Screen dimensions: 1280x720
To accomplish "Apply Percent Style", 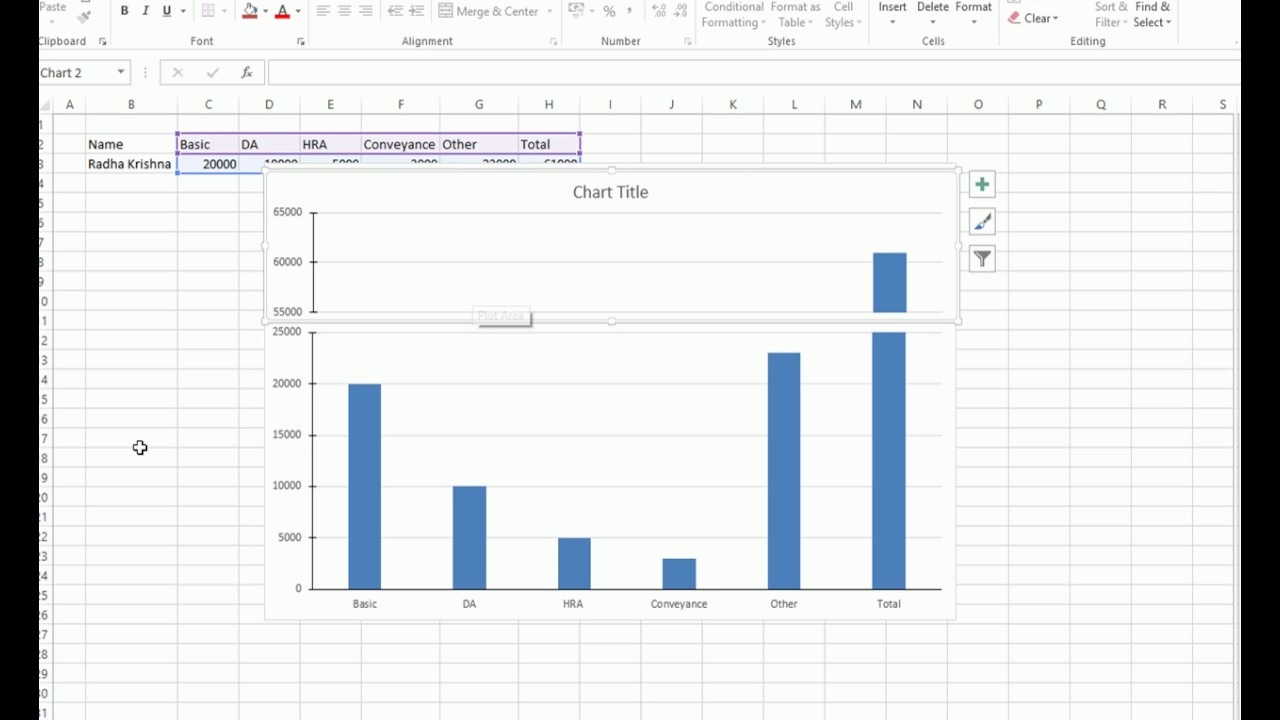I will click(609, 11).
